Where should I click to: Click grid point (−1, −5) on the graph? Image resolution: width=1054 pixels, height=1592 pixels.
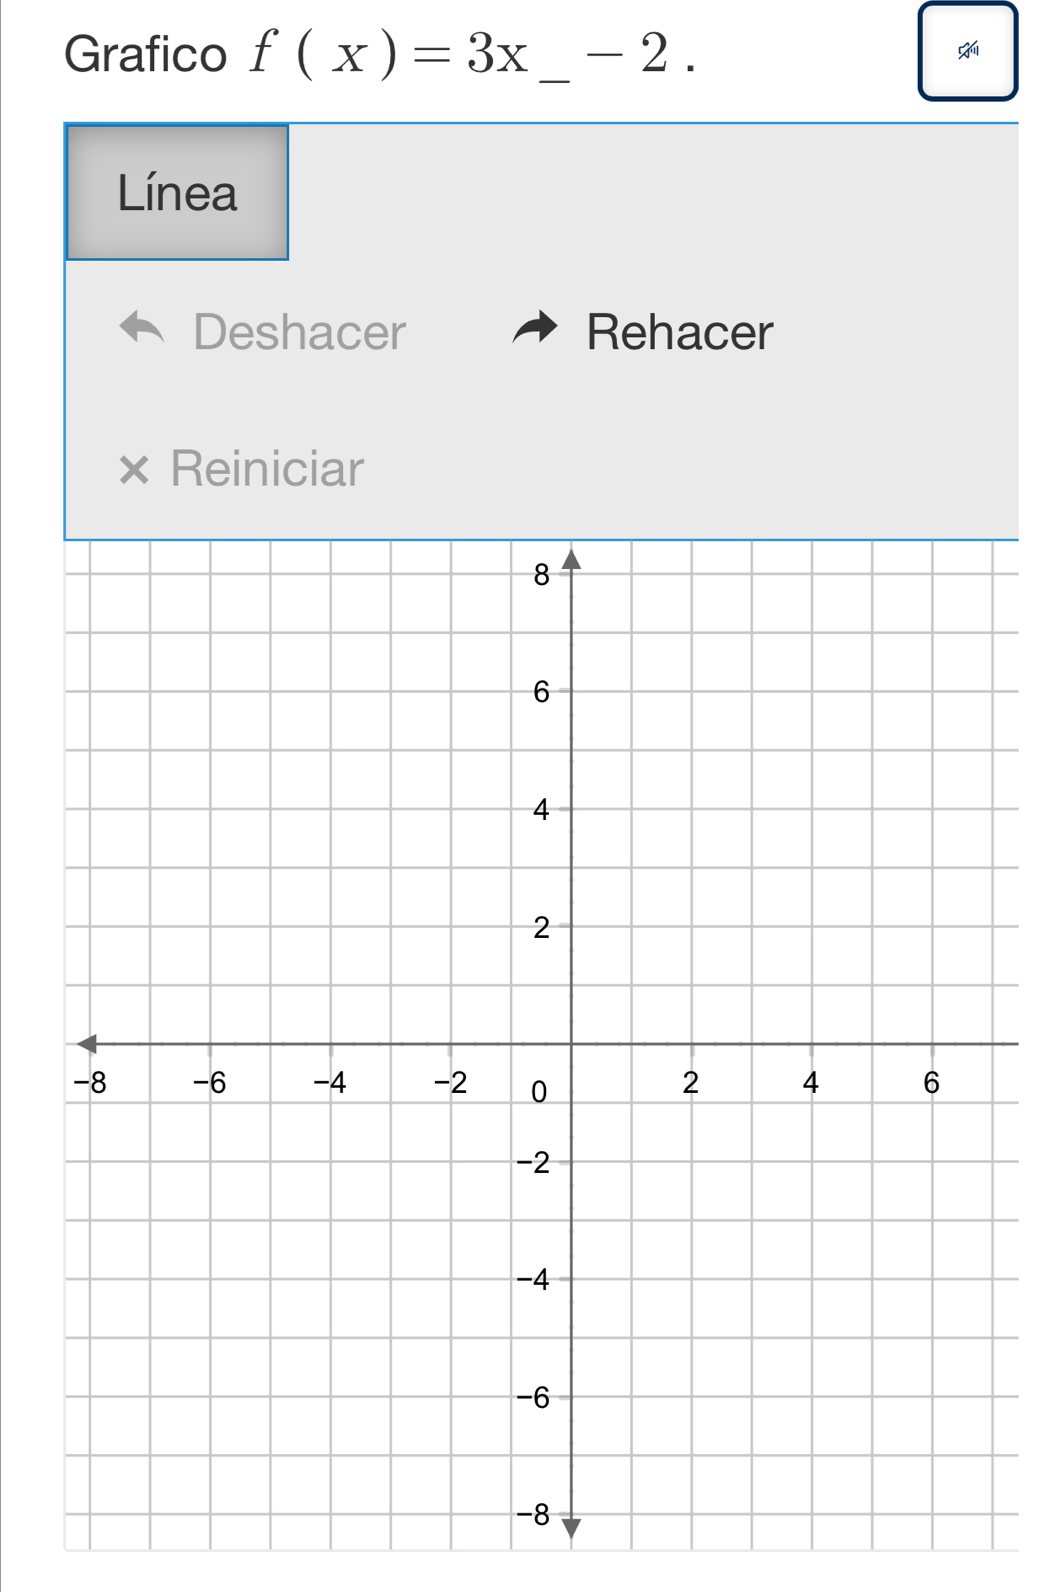click(x=511, y=1338)
